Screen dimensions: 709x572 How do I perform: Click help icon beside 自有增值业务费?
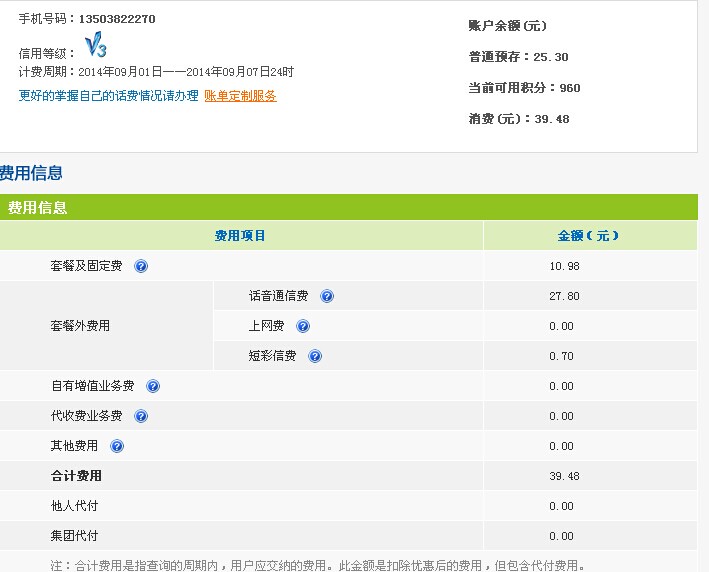click(153, 386)
